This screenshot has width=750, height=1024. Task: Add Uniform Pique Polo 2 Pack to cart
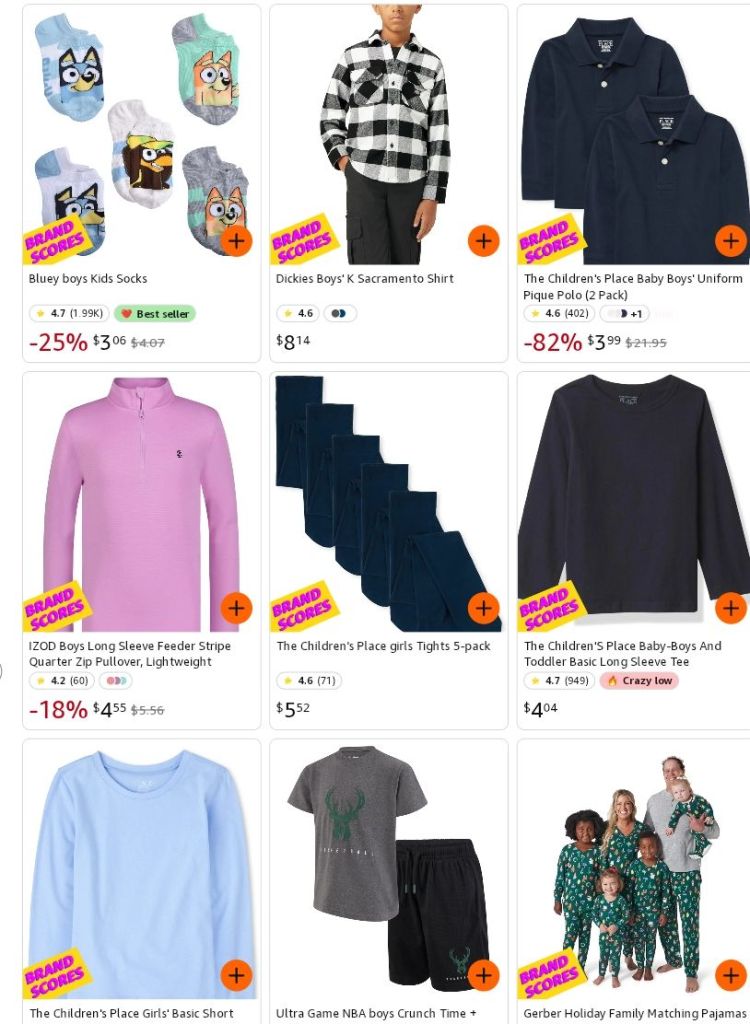[x=731, y=240]
